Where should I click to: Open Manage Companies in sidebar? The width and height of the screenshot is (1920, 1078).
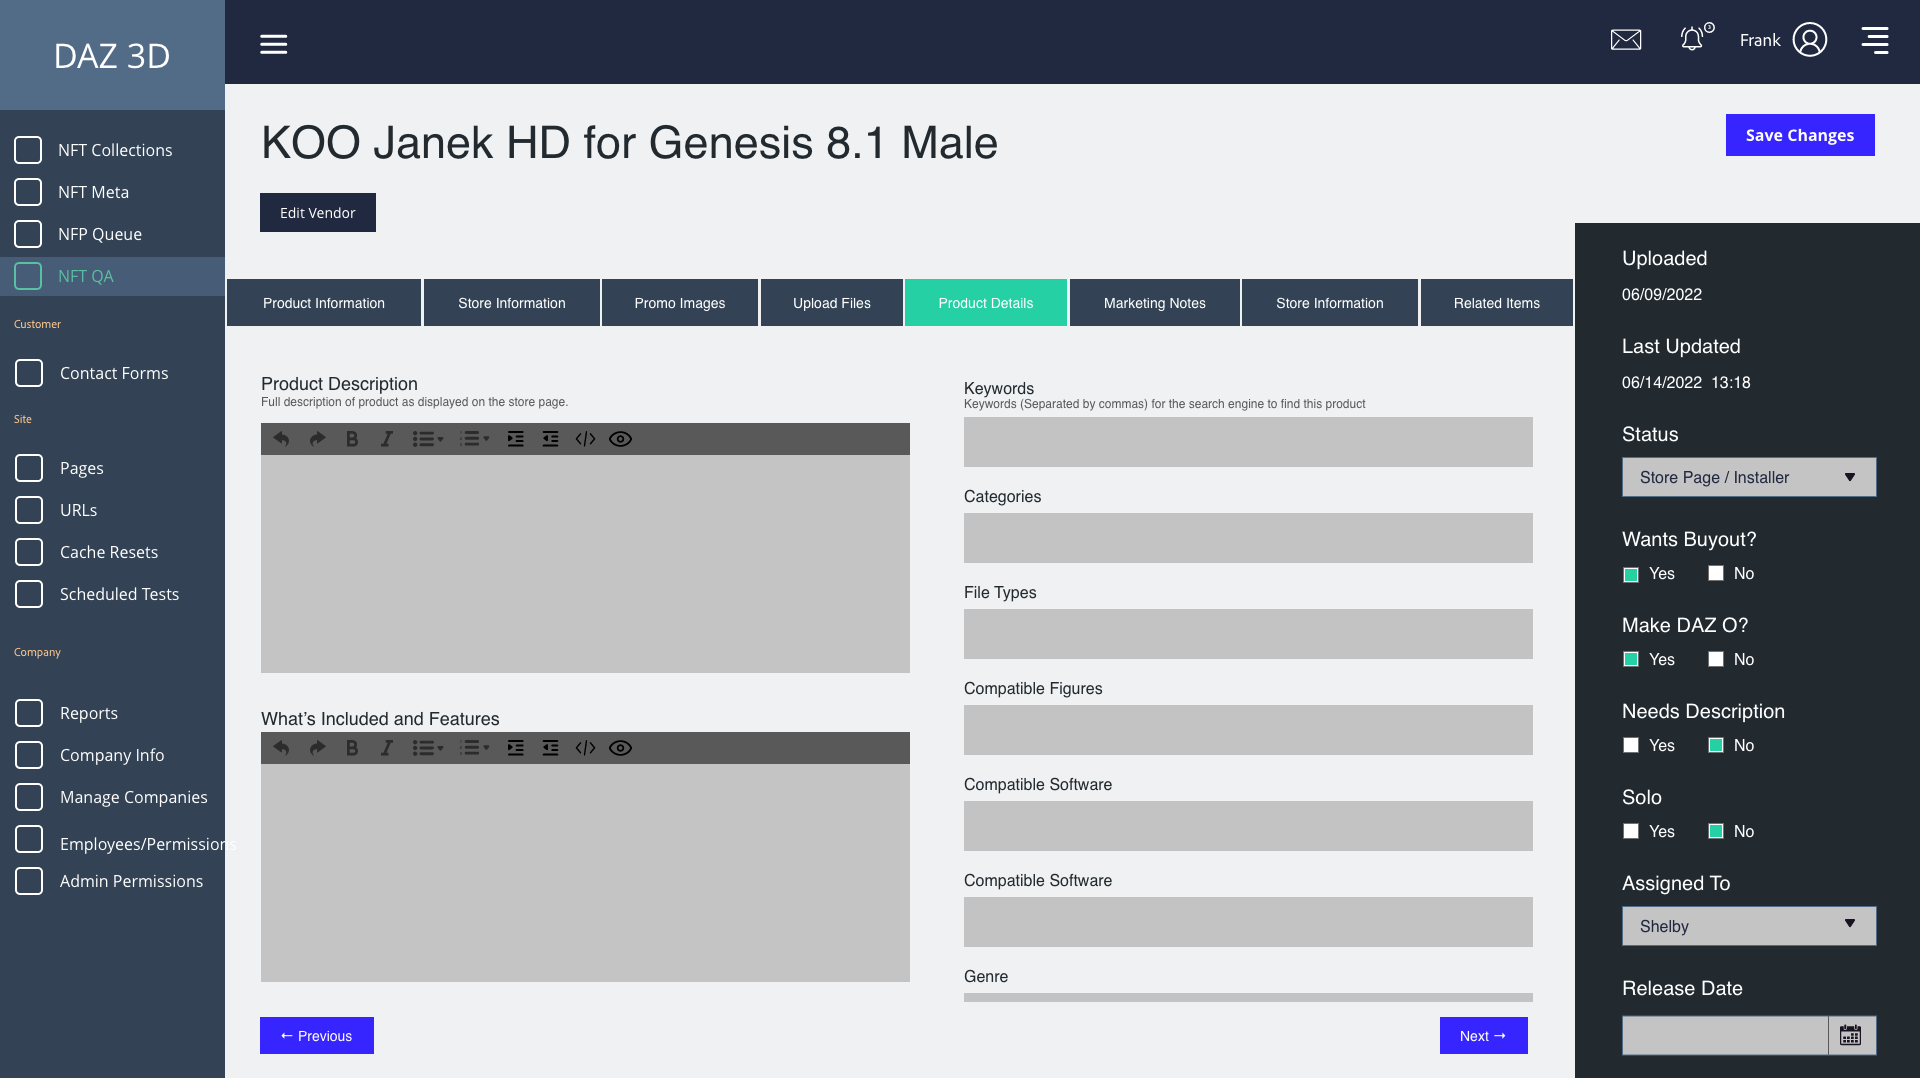coord(134,797)
